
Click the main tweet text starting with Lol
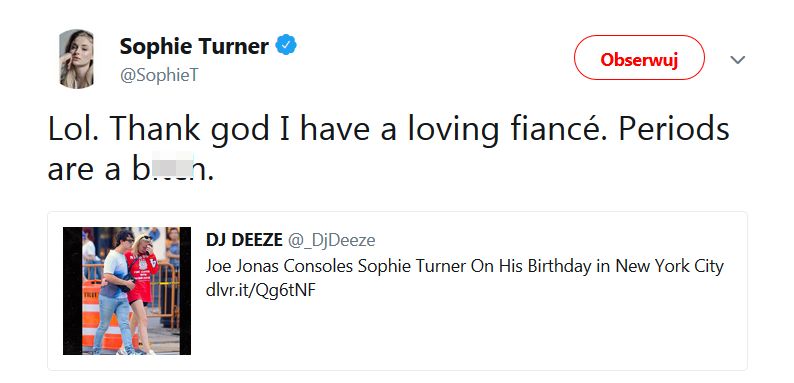coord(388,150)
